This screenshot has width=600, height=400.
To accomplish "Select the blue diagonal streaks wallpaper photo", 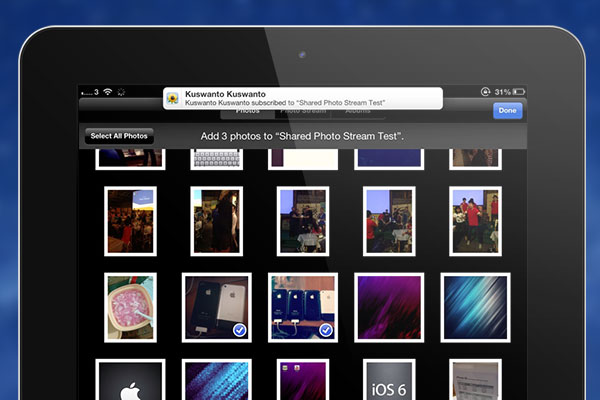I will [x=475, y=308].
